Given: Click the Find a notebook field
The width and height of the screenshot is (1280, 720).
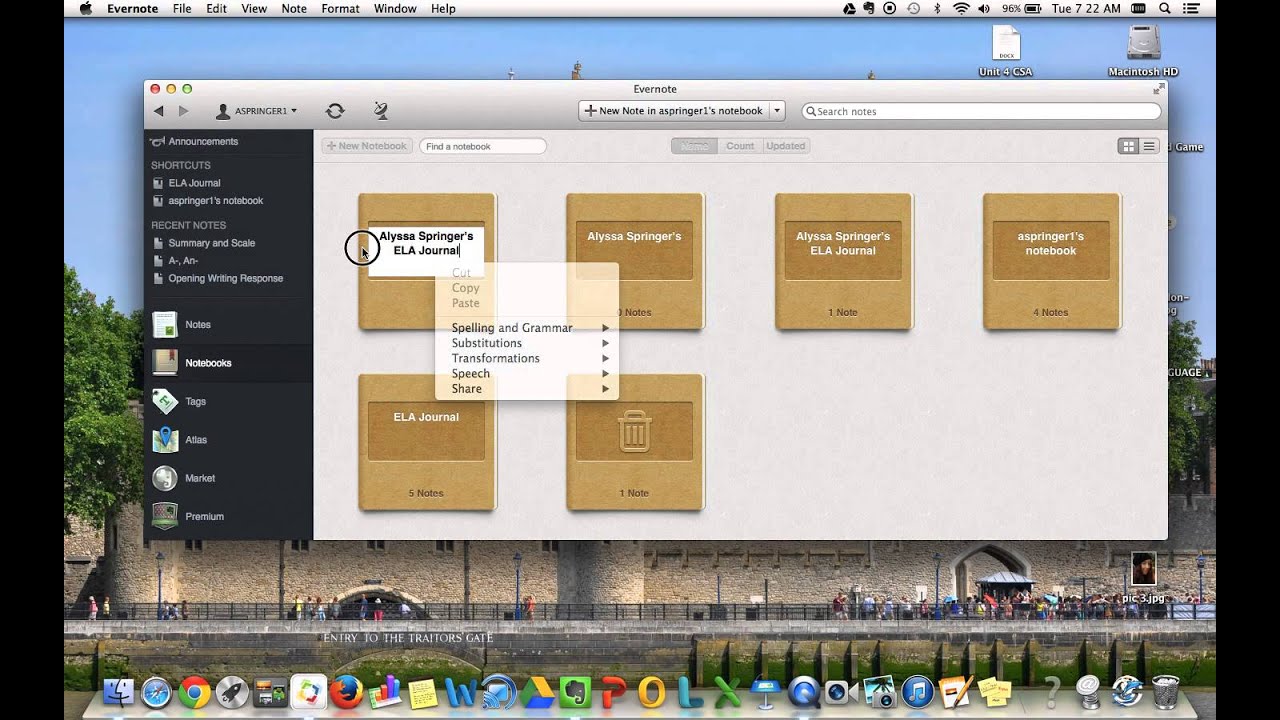Looking at the screenshot, I should pyautogui.click(x=483, y=146).
